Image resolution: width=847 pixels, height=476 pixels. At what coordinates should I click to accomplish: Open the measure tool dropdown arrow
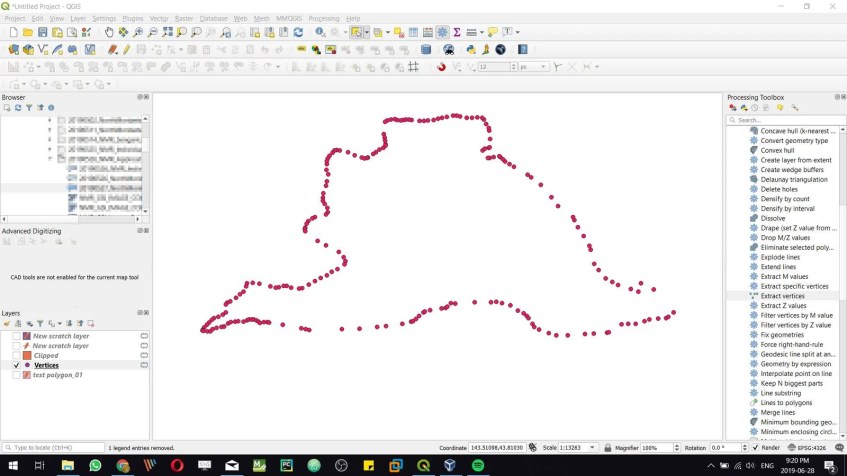pos(482,32)
